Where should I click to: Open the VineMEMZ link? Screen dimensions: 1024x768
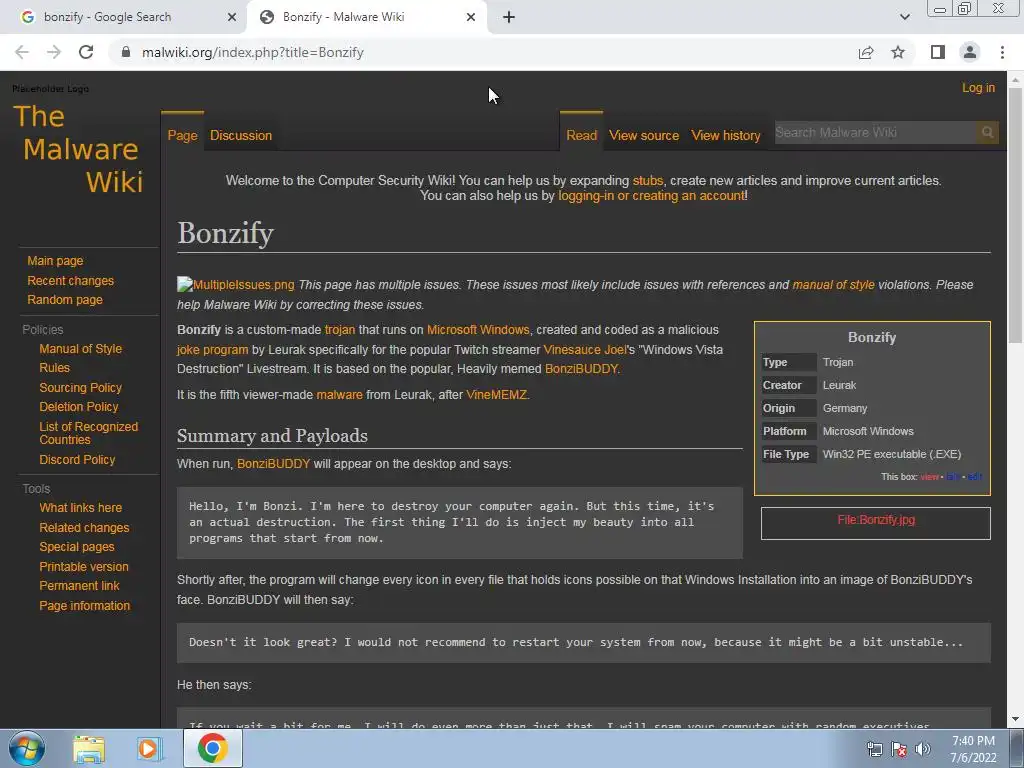point(496,394)
